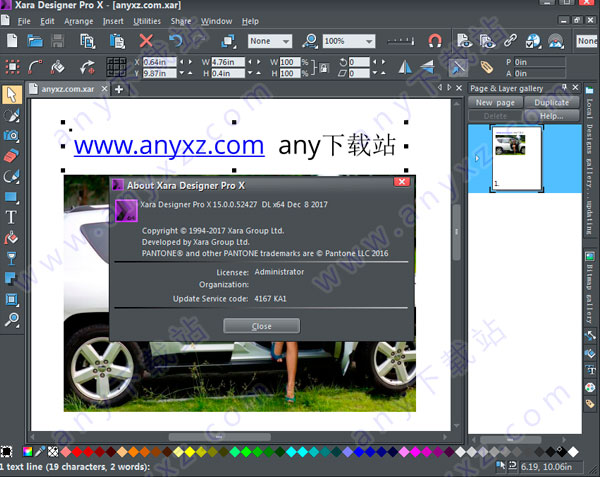Click the New document icon
This screenshot has height=477, width=600.
click(12, 41)
